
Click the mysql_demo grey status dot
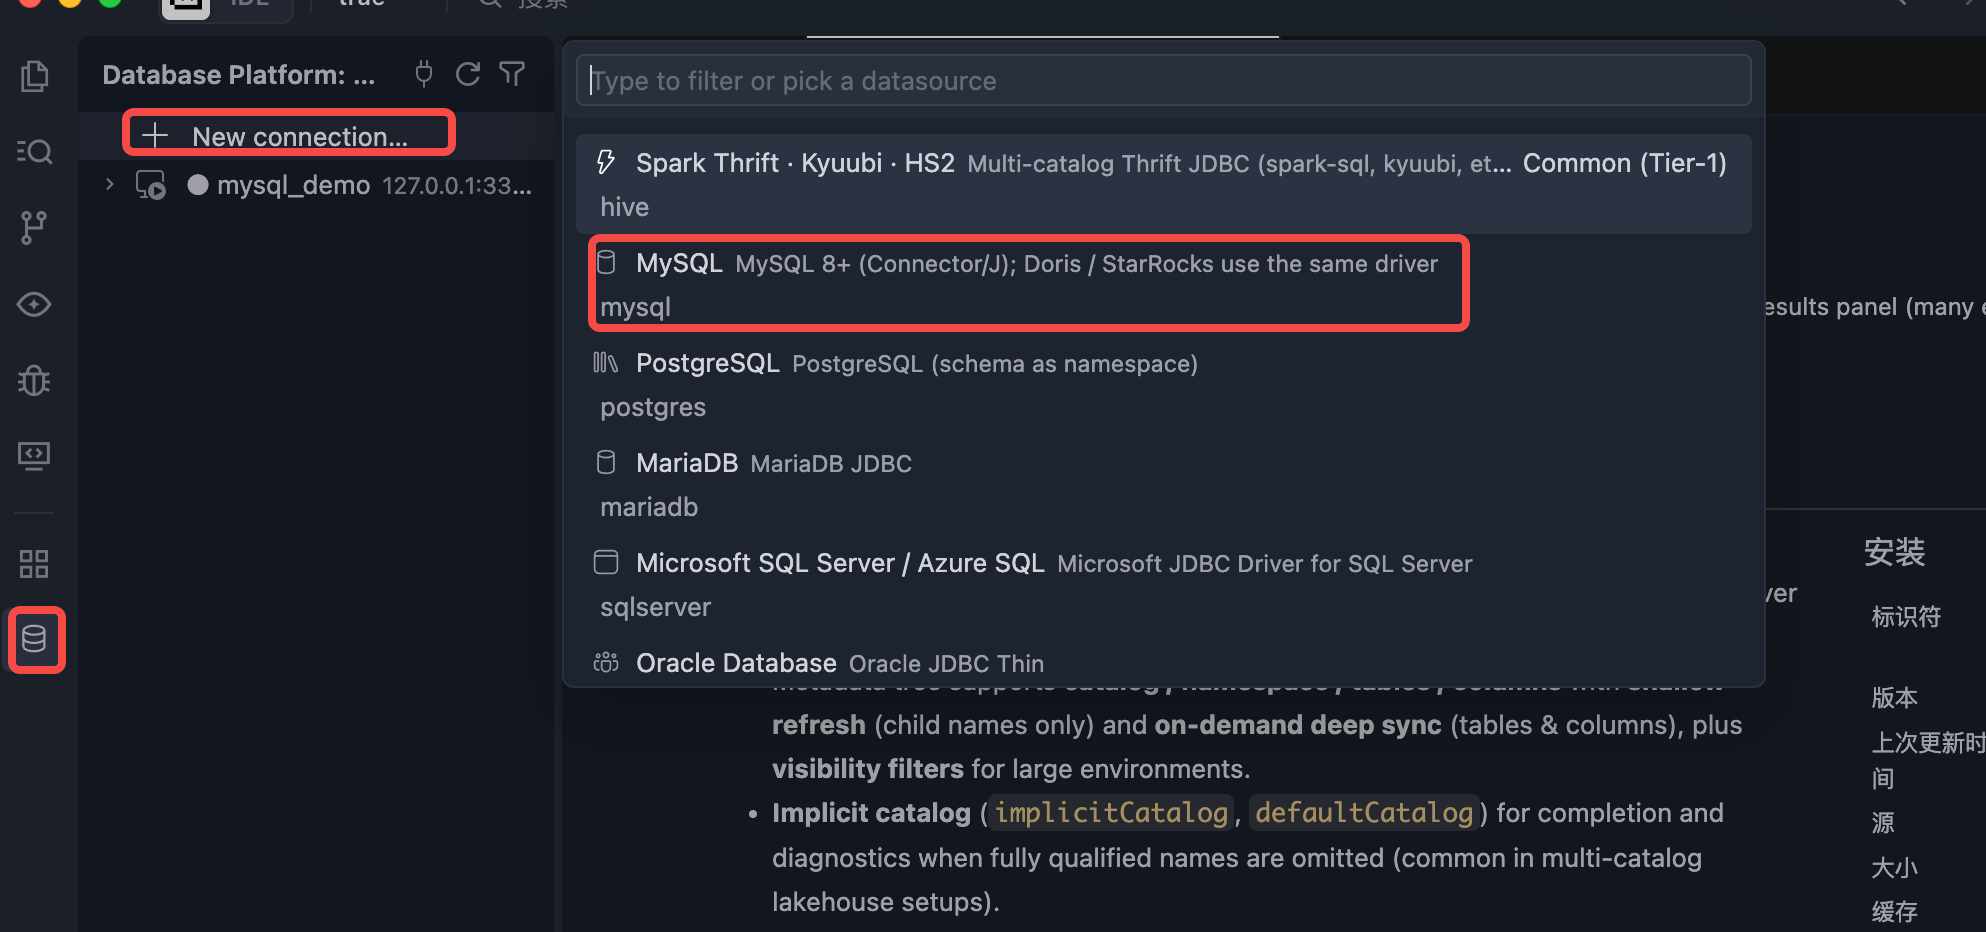[x=198, y=185]
